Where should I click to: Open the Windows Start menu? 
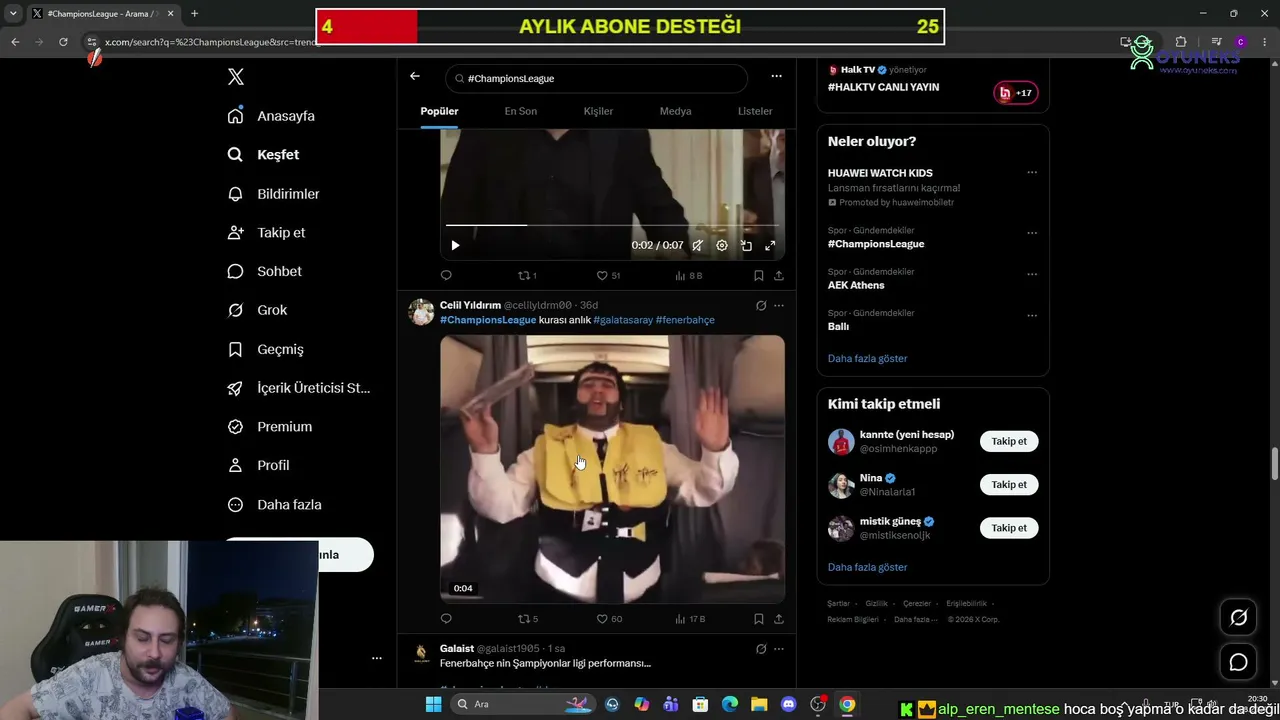point(433,704)
